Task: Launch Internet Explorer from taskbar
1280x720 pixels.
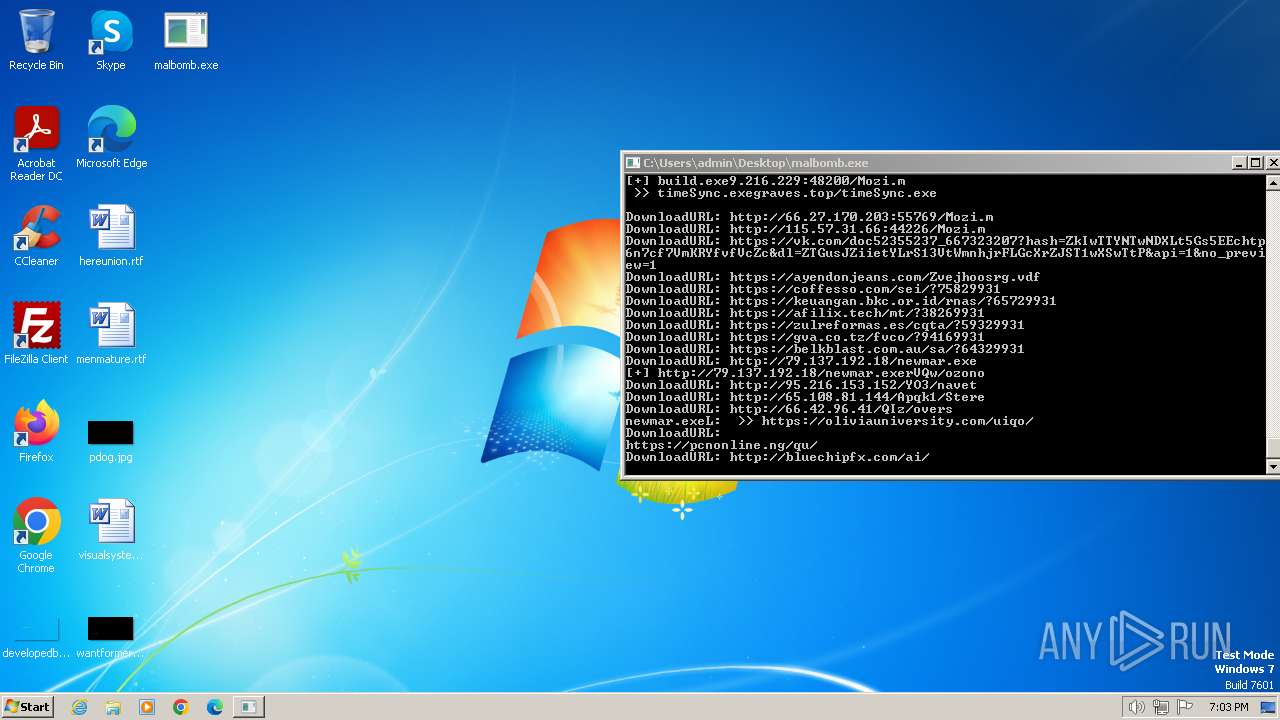Action: [x=79, y=707]
